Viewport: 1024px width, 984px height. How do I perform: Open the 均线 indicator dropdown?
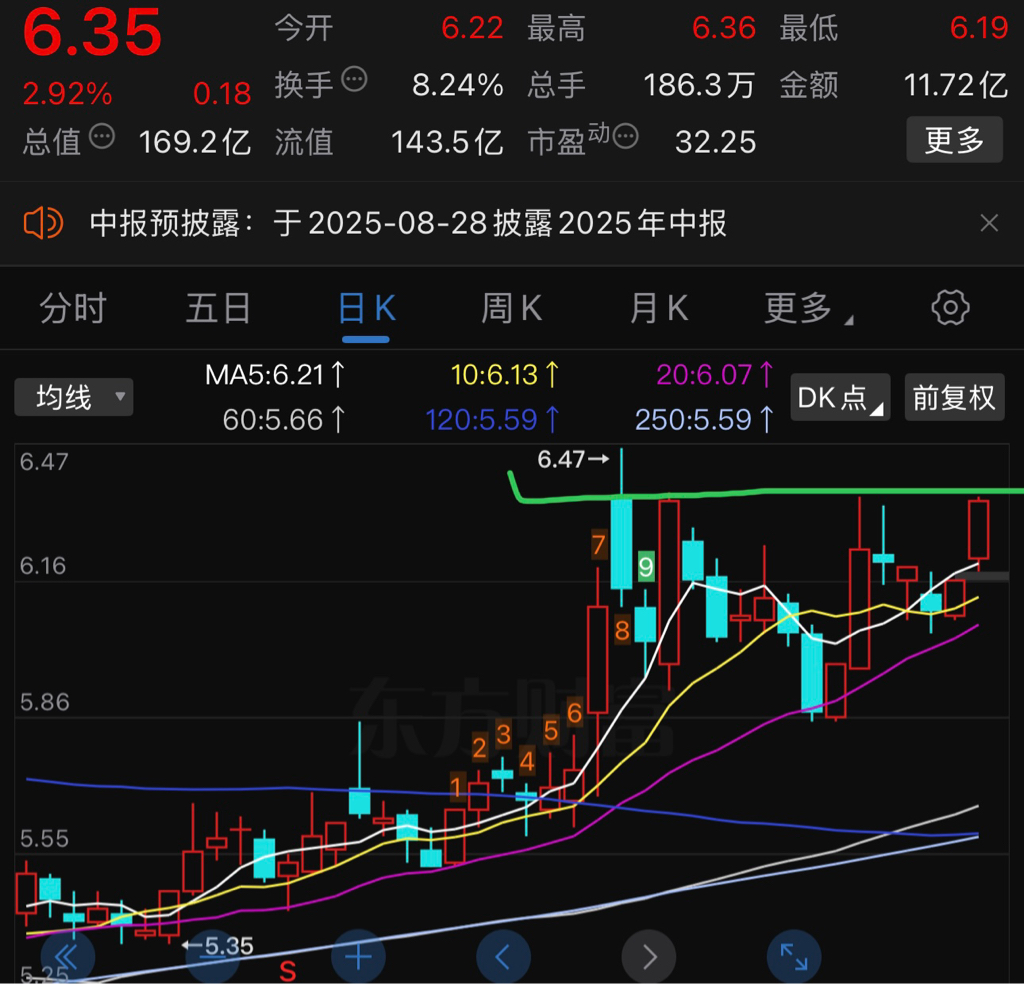(74, 397)
